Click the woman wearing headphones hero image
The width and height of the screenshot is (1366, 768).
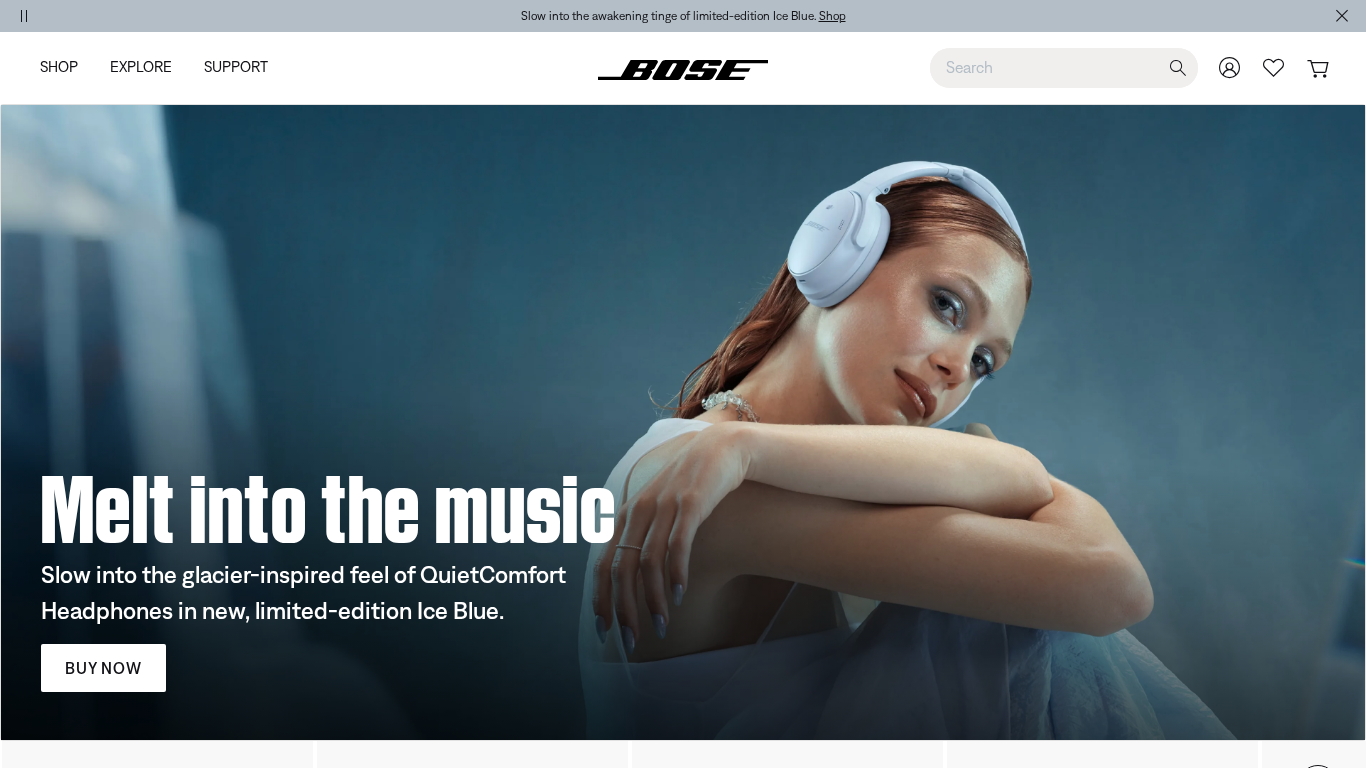[683, 422]
